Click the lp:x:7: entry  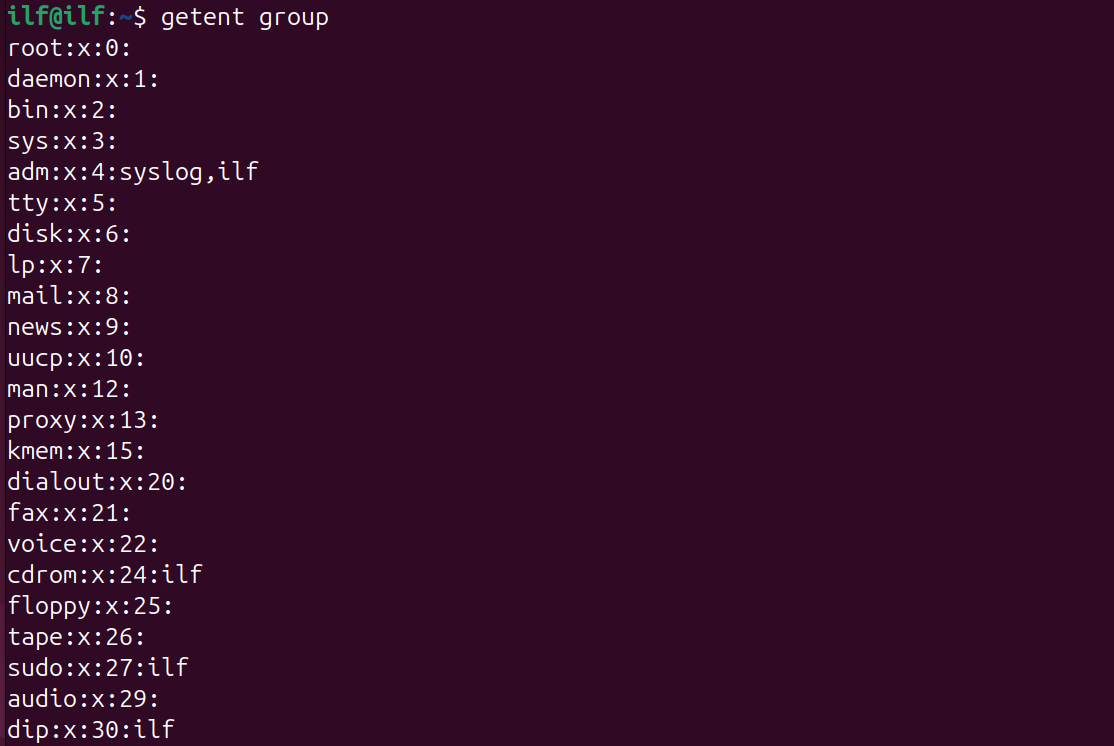(55, 265)
